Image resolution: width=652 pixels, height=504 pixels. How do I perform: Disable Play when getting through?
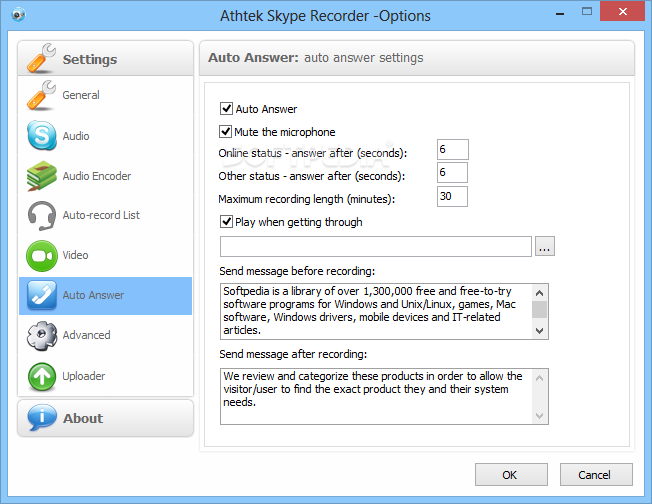coord(226,221)
